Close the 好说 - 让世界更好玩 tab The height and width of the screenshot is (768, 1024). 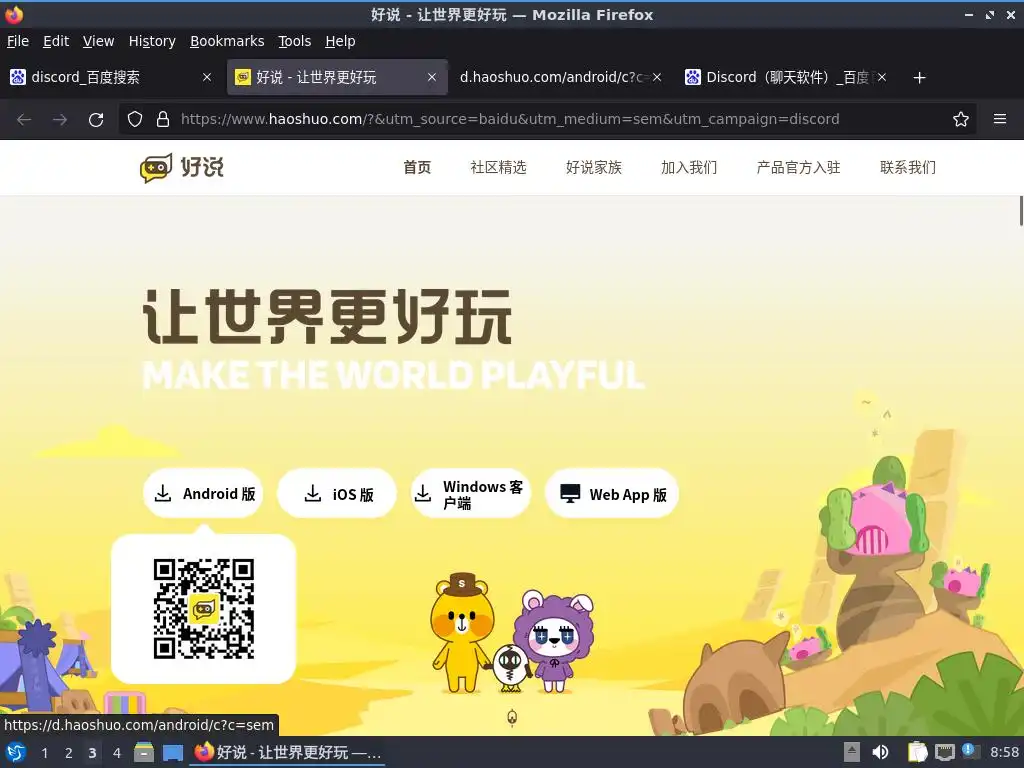pos(432,77)
